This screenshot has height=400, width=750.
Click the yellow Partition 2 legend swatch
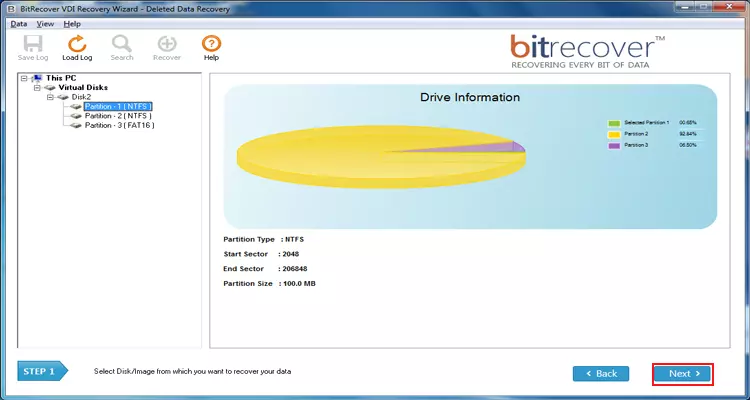point(614,134)
